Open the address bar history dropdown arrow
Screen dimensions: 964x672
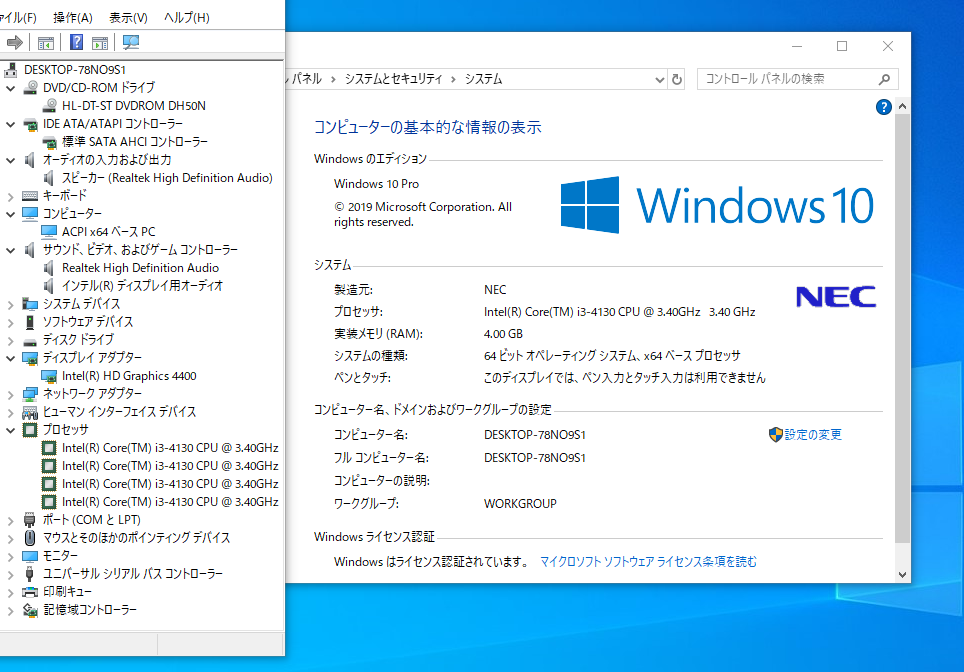[659, 79]
